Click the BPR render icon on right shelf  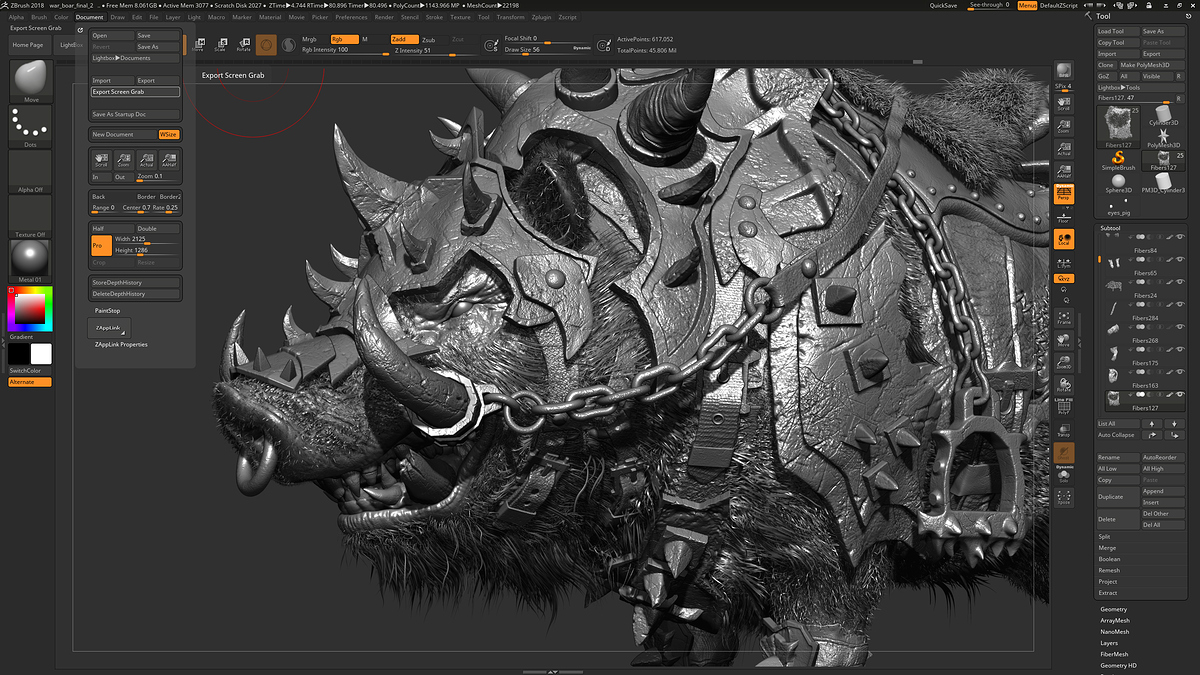(x=1064, y=71)
